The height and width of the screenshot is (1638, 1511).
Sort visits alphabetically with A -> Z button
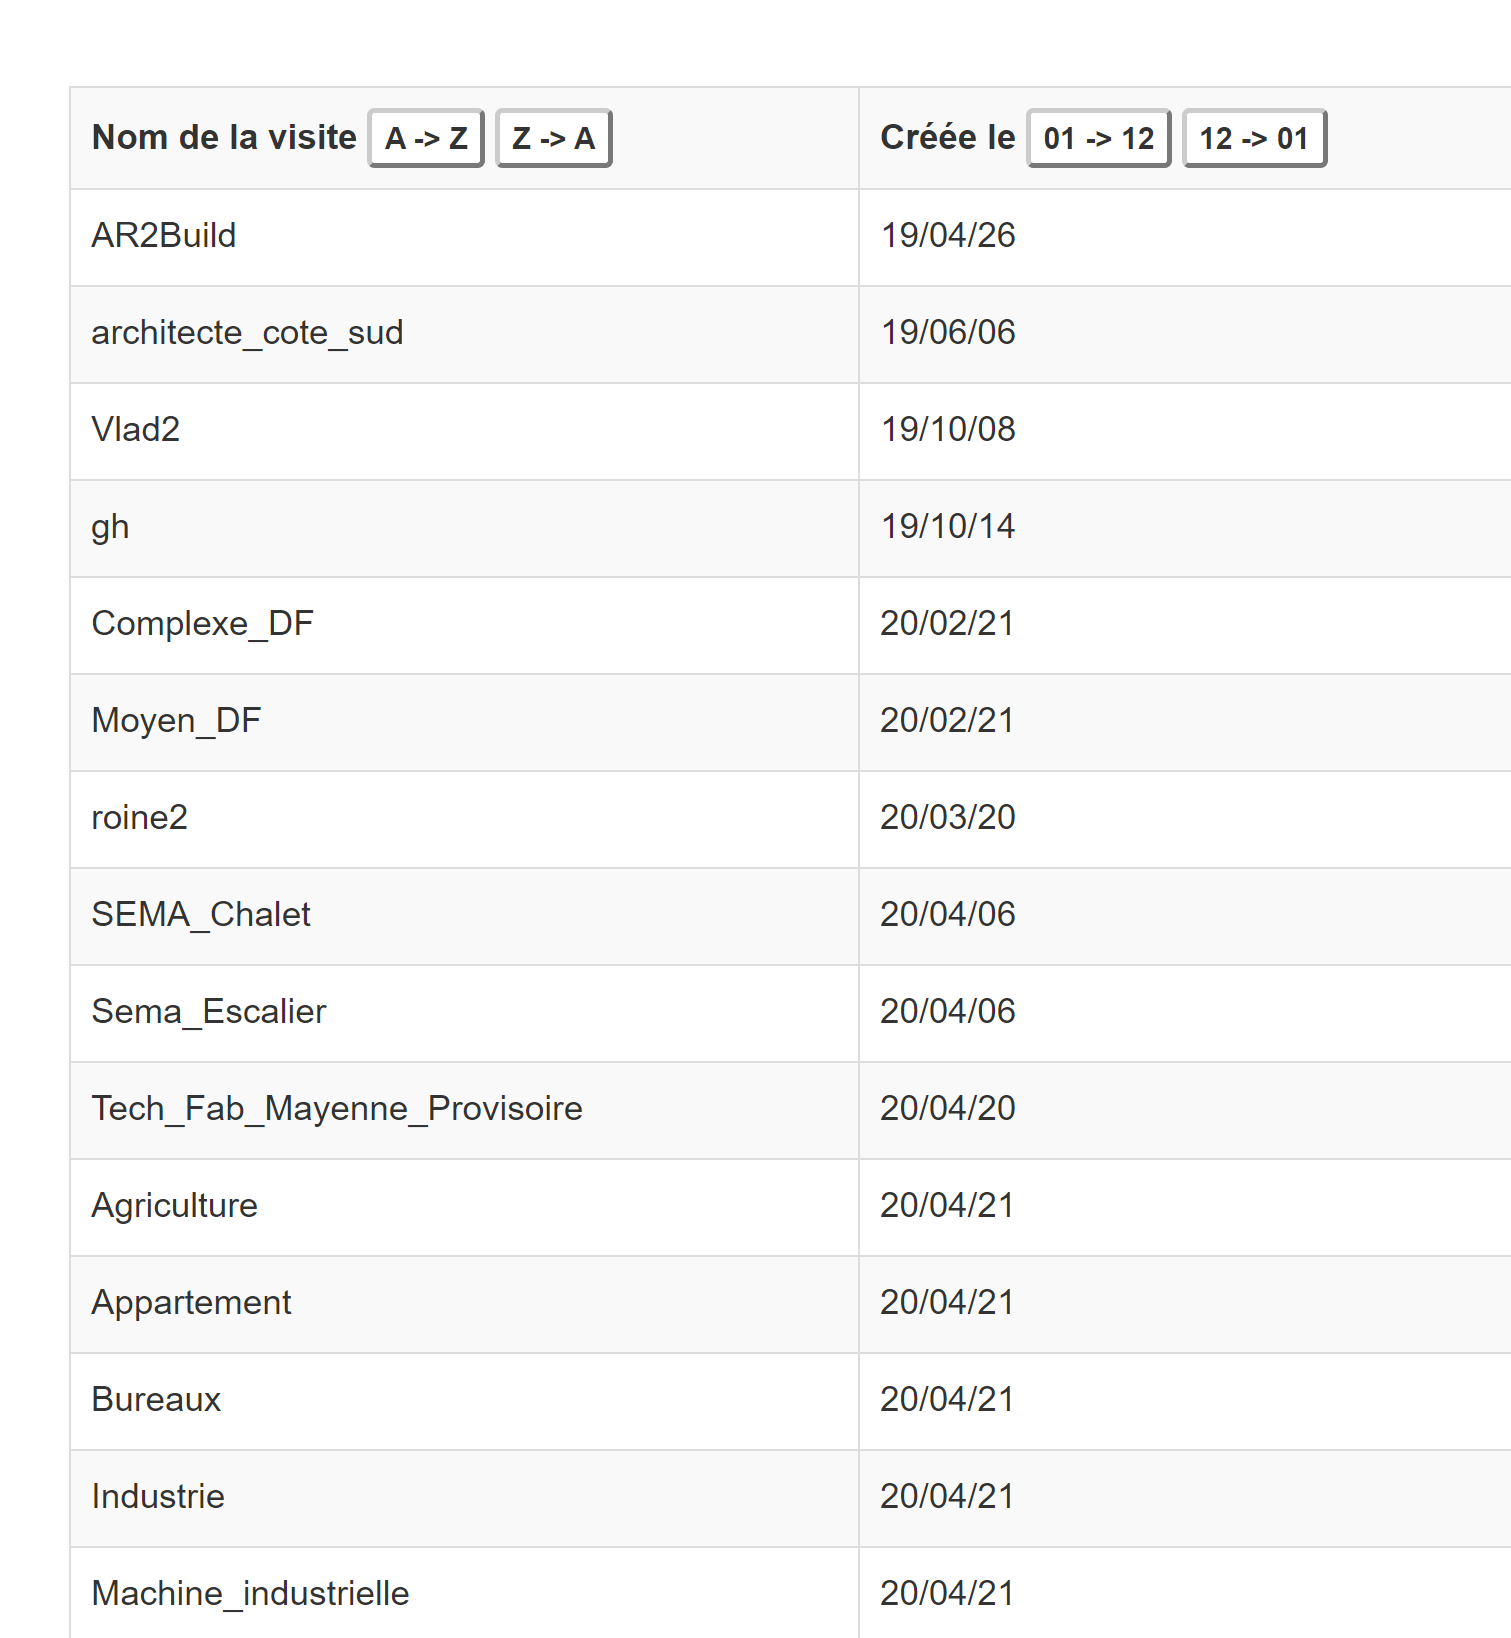tap(426, 138)
